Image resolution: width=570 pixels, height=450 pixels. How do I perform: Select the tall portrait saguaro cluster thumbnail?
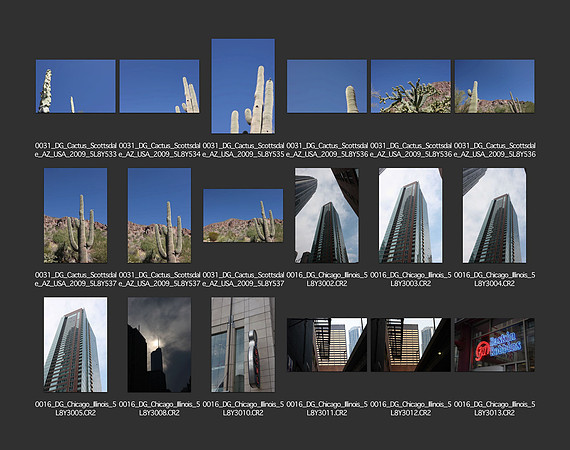pyautogui.click(x=243, y=86)
